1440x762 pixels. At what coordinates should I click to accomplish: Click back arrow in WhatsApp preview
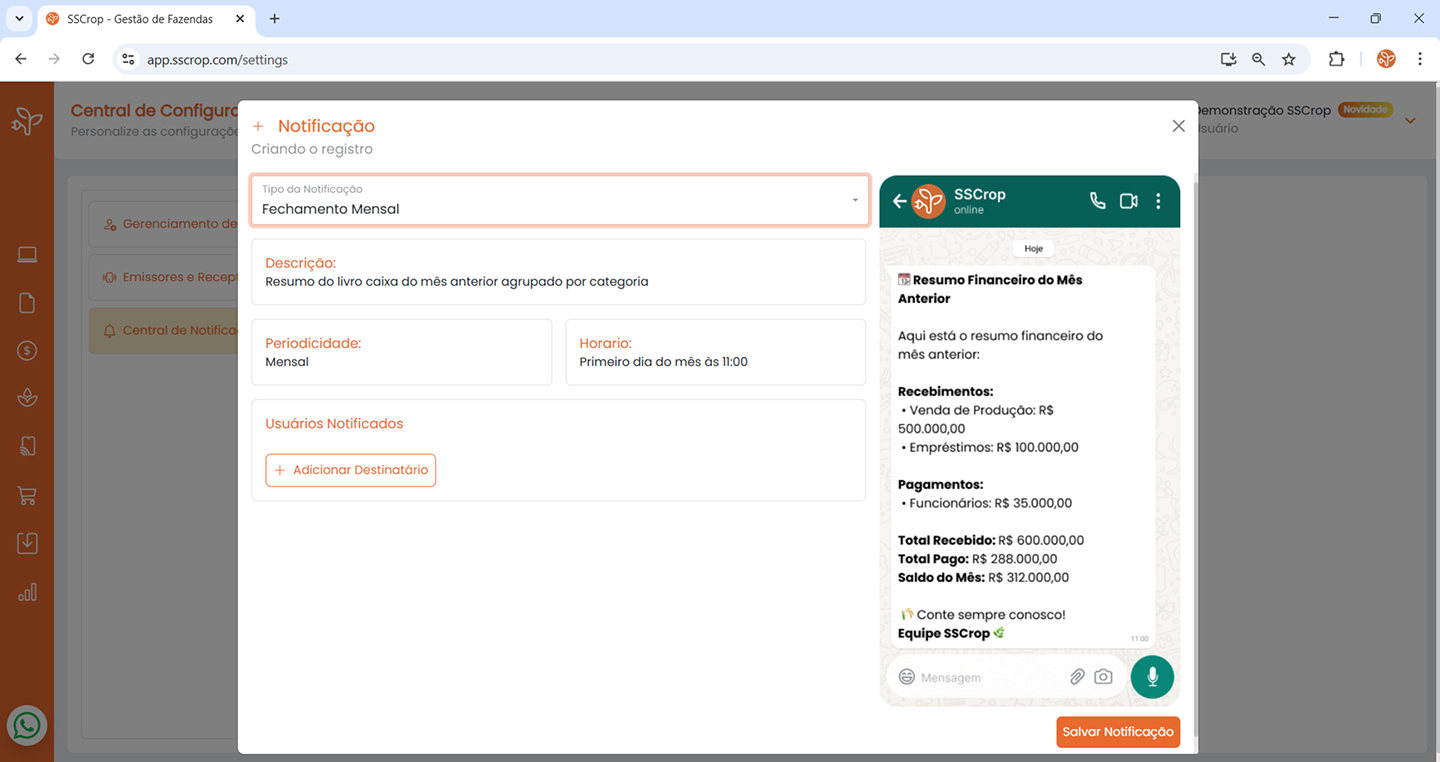click(x=899, y=201)
